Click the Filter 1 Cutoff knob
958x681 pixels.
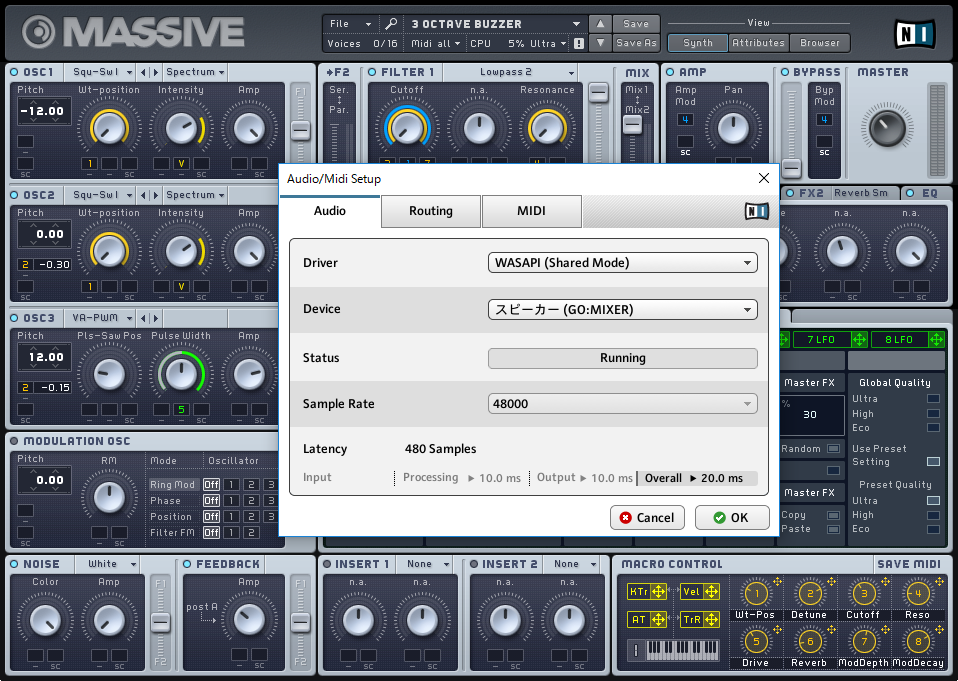pyautogui.click(x=406, y=129)
